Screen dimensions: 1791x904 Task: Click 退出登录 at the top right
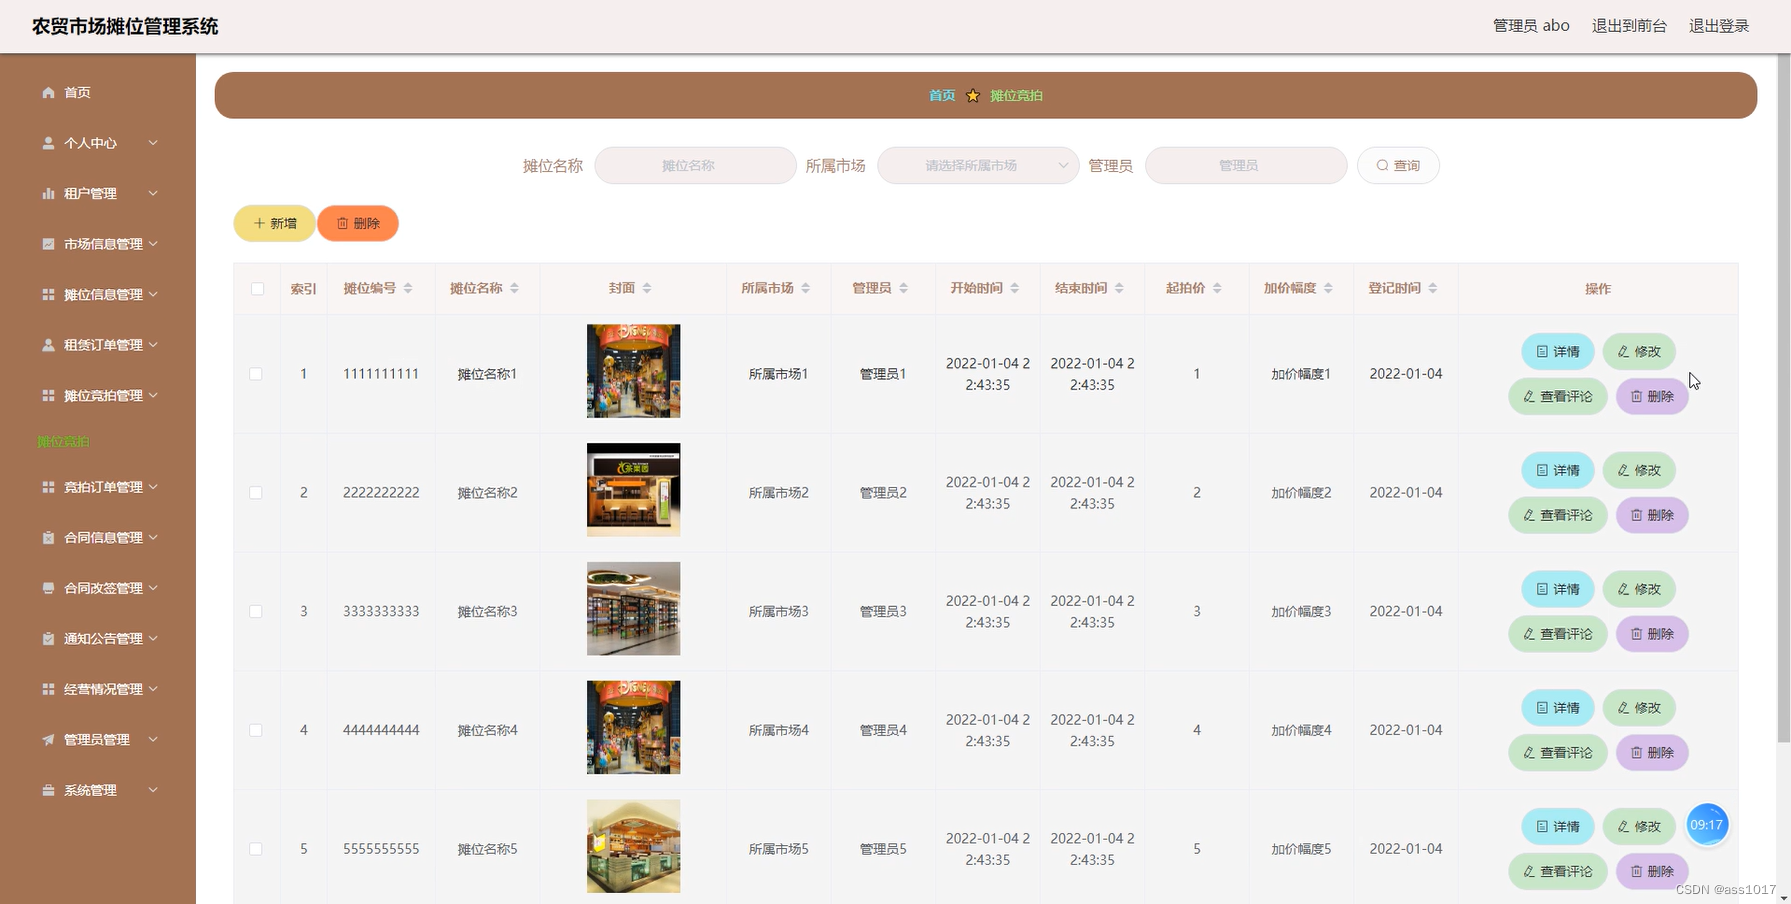(1718, 26)
